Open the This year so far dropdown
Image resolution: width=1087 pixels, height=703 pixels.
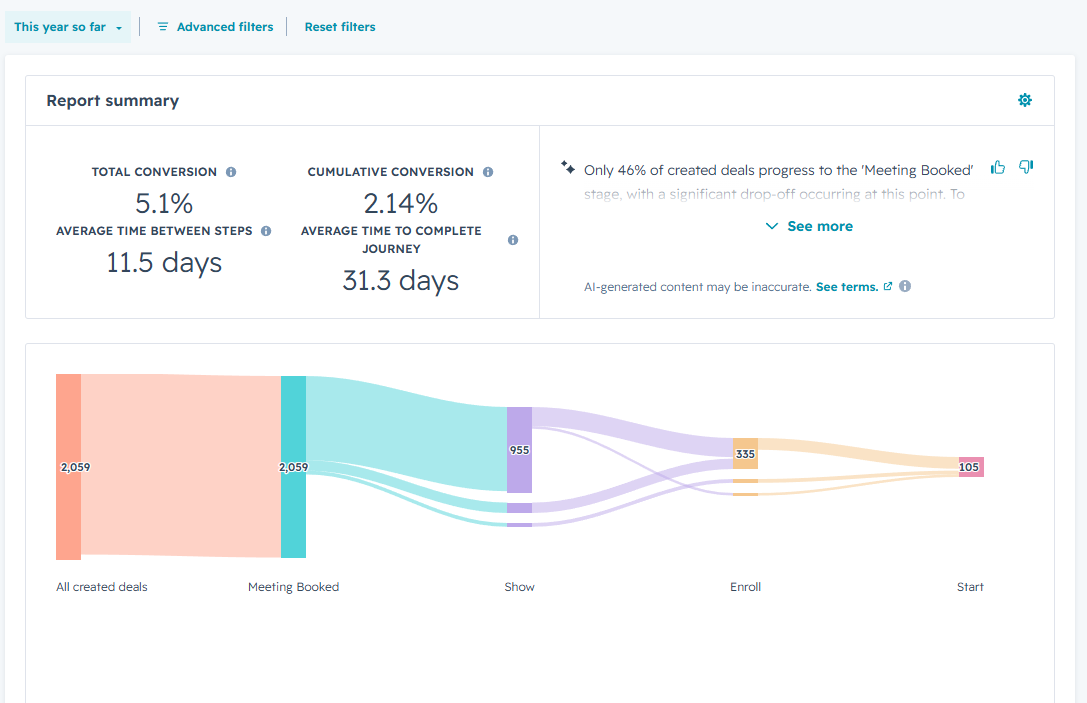68,27
